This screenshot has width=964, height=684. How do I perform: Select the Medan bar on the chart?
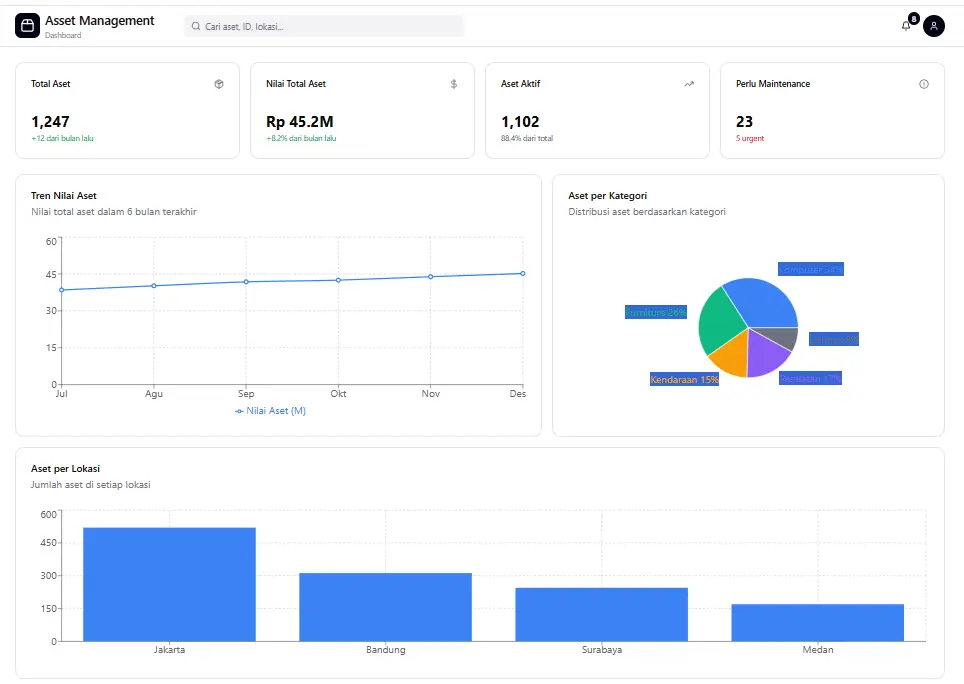pos(817,621)
